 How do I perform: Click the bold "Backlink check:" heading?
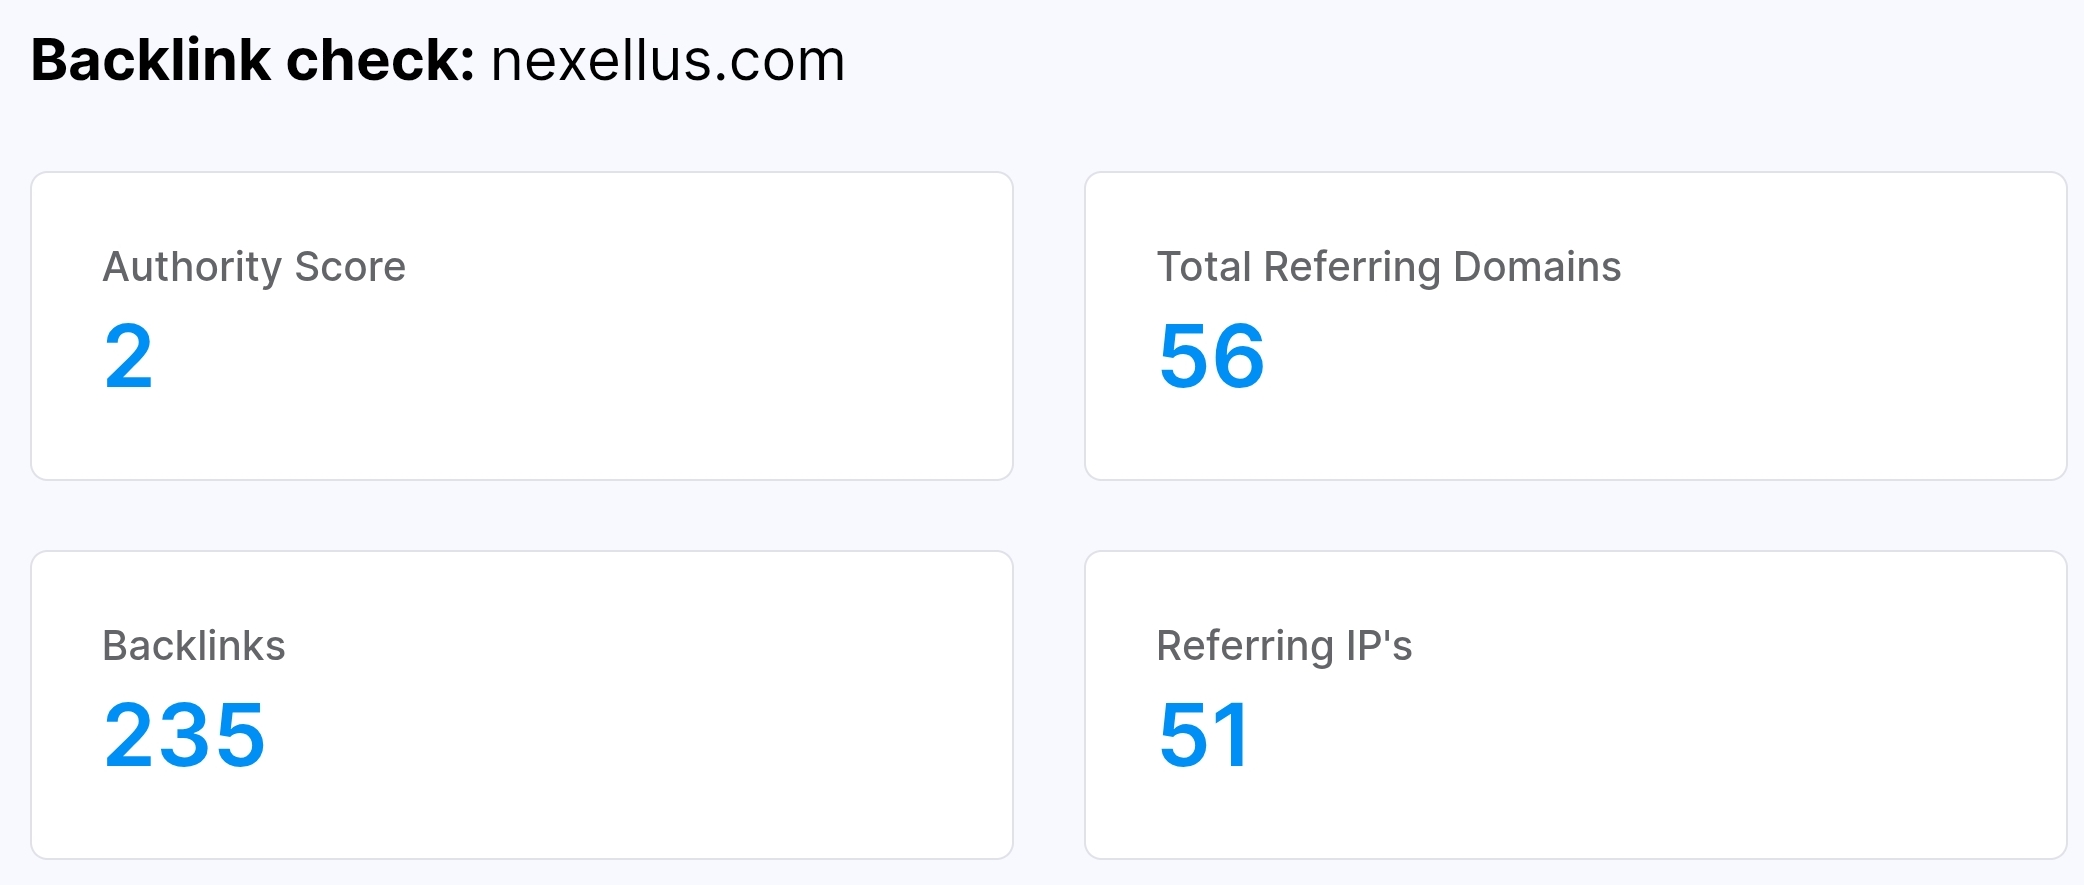tap(252, 60)
